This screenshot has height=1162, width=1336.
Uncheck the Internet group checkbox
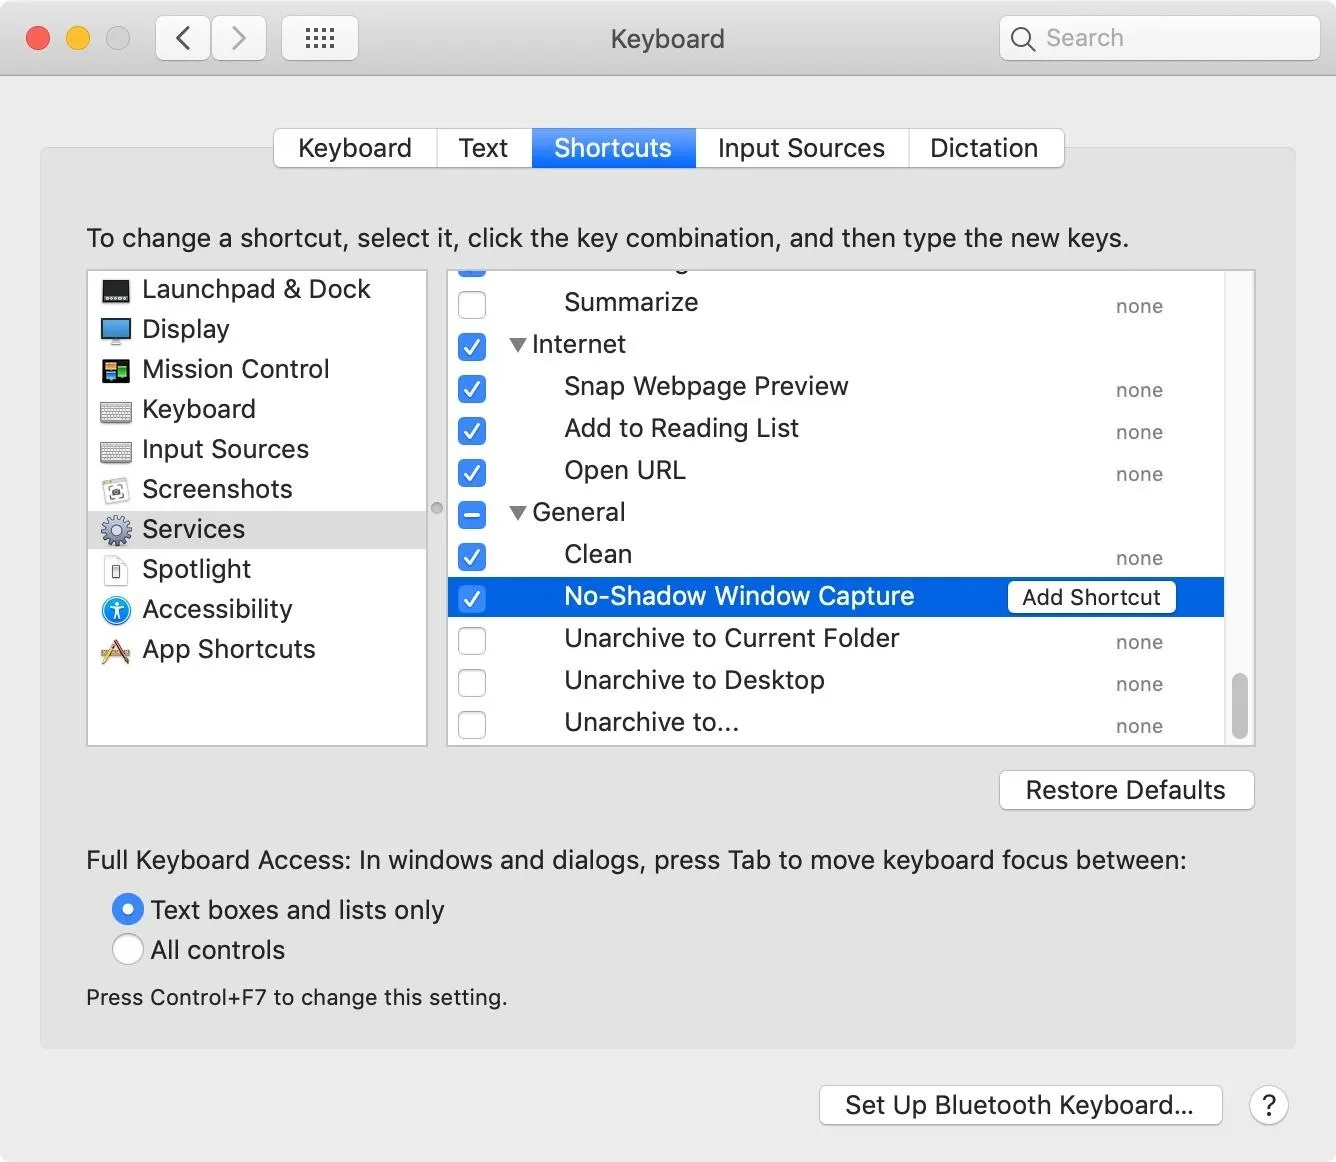click(x=472, y=346)
